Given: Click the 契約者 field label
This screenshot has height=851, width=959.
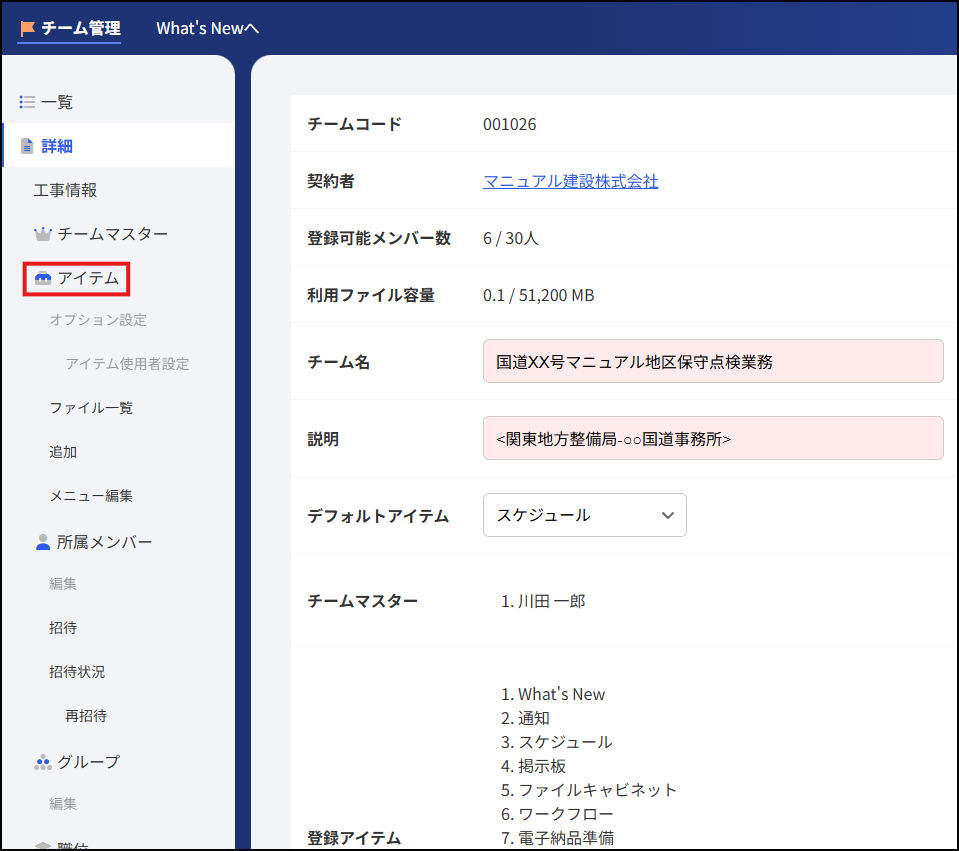Looking at the screenshot, I should click(x=331, y=181).
